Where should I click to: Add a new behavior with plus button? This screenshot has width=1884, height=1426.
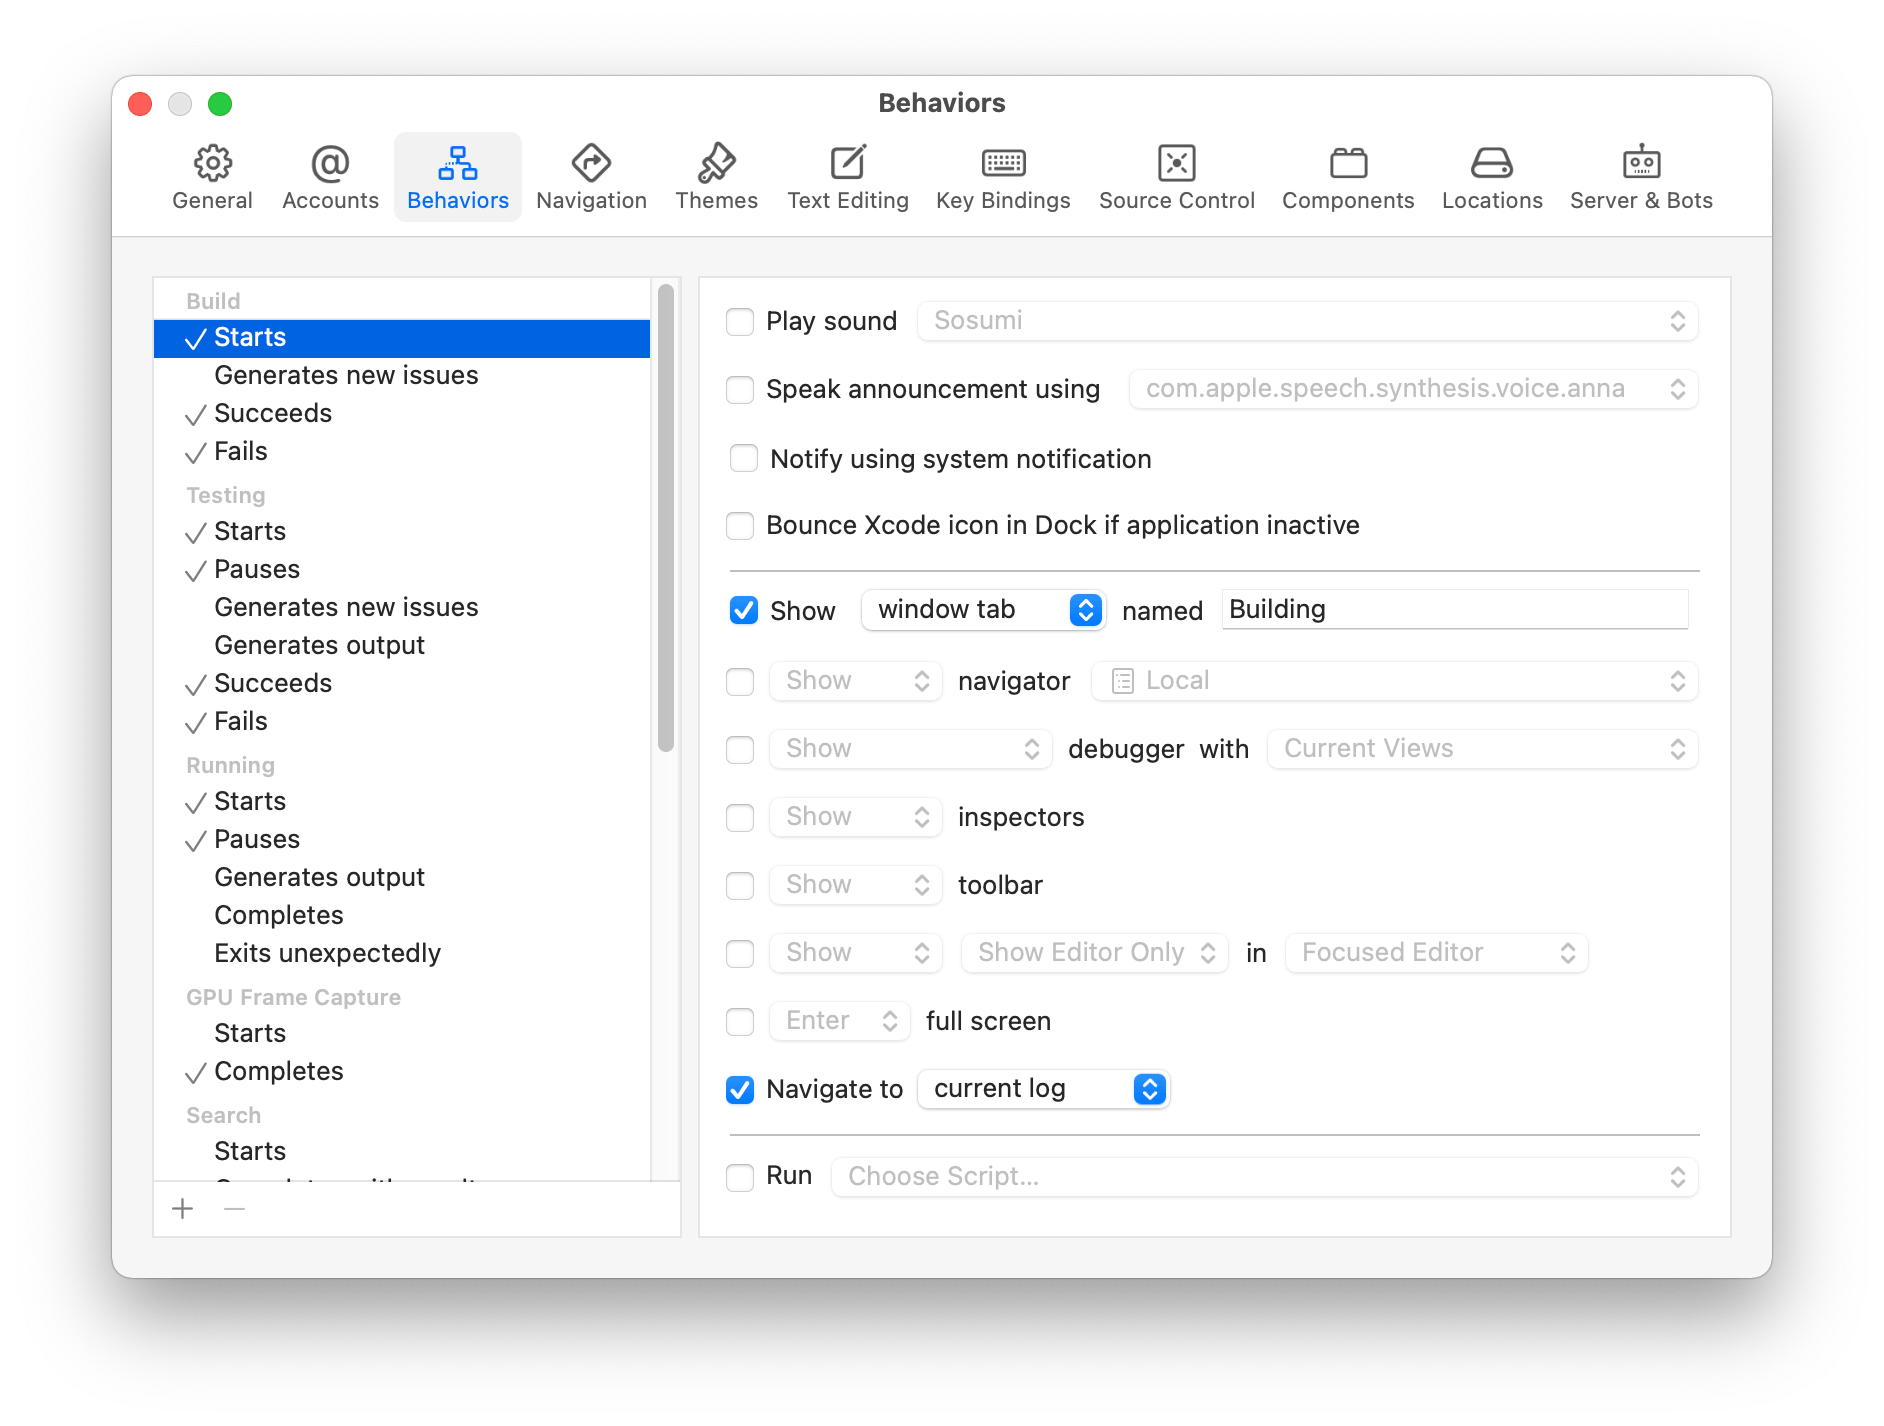coord(183,1209)
